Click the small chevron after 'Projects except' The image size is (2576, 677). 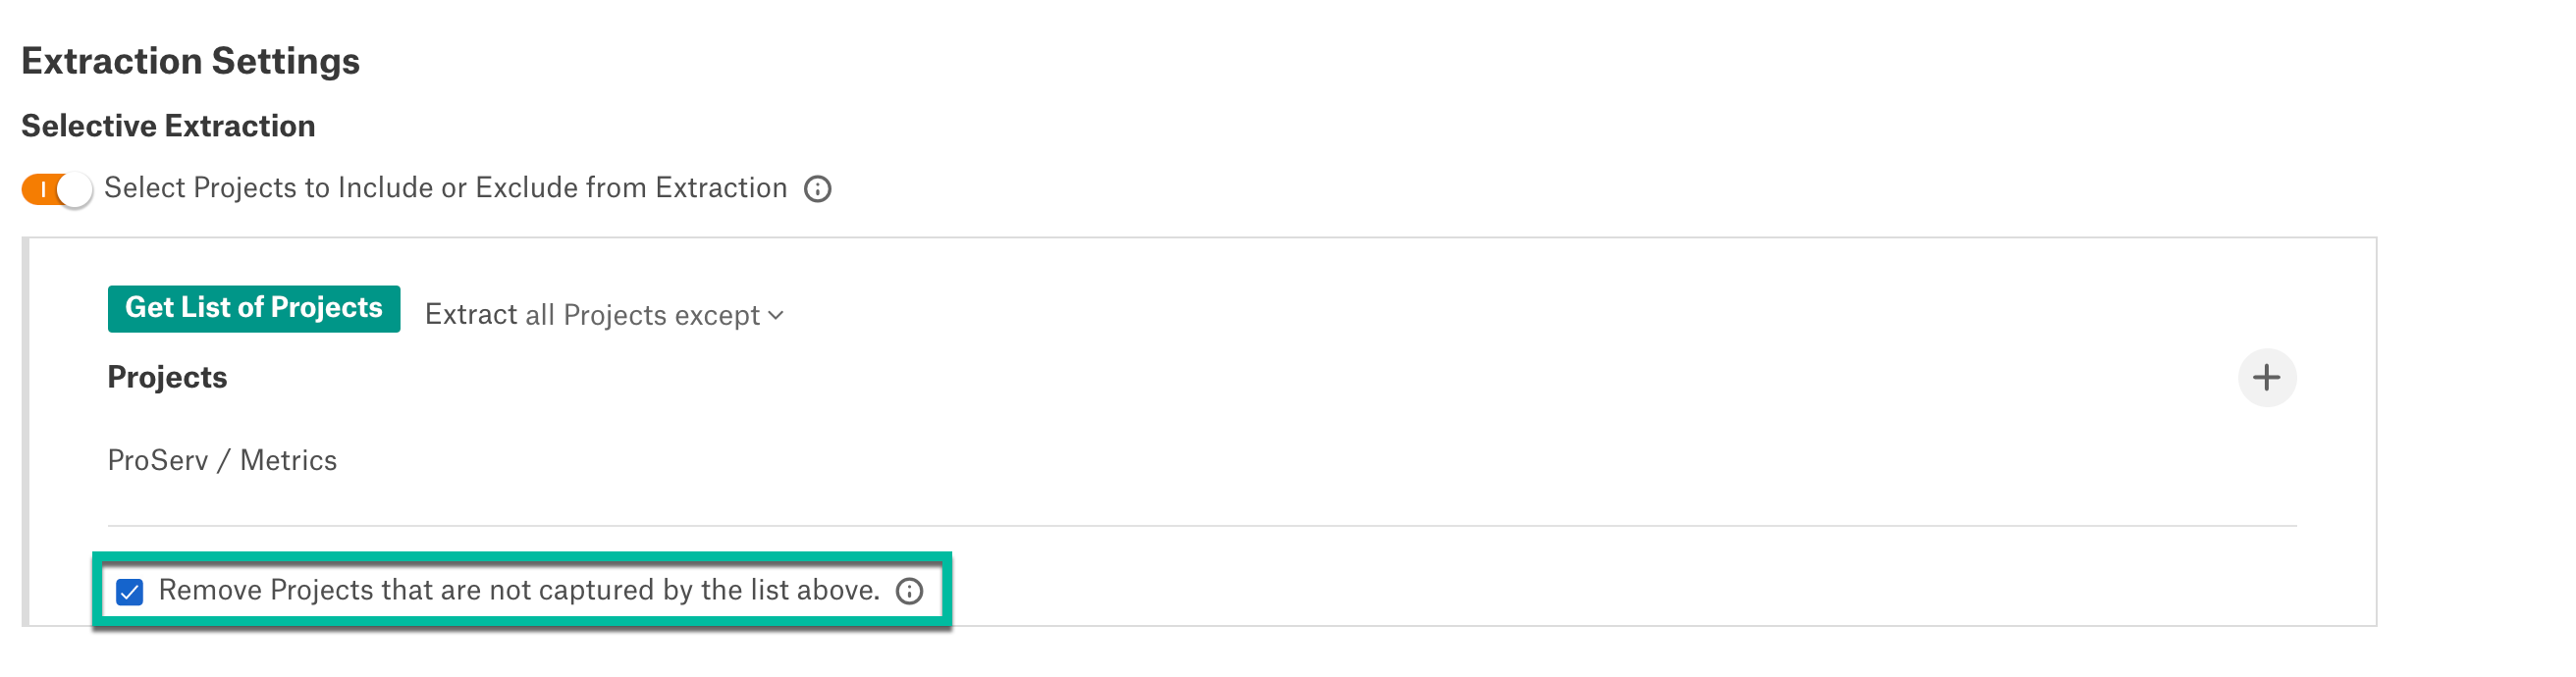click(775, 316)
